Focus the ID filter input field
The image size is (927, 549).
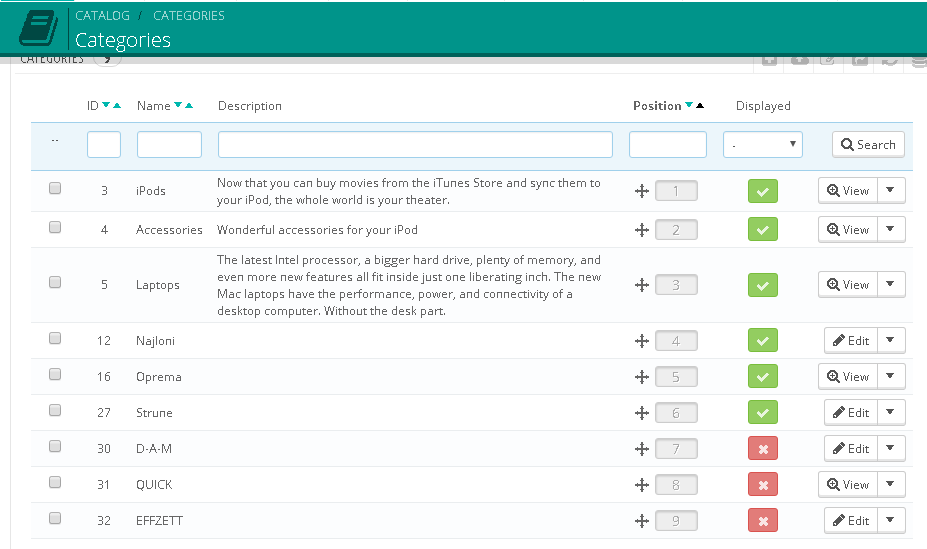[104, 145]
